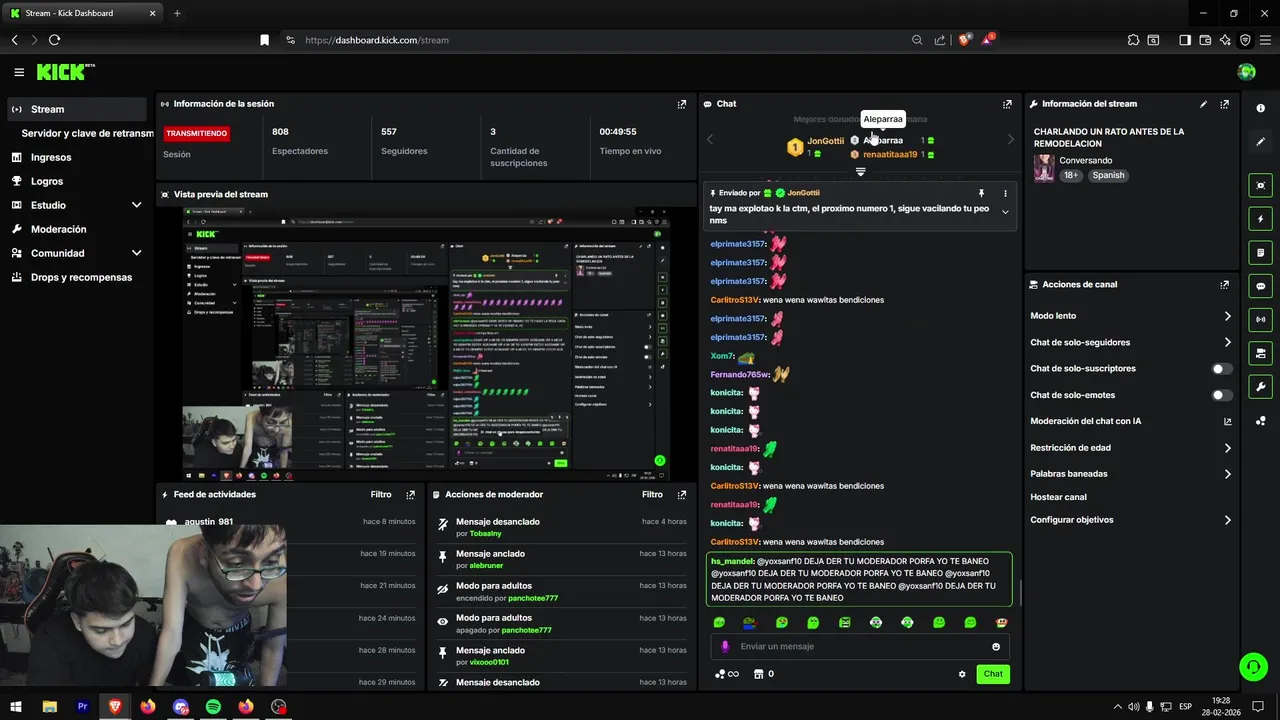The image size is (1280, 720).
Task: Click the shop icon with count 0
Action: (x=764, y=674)
